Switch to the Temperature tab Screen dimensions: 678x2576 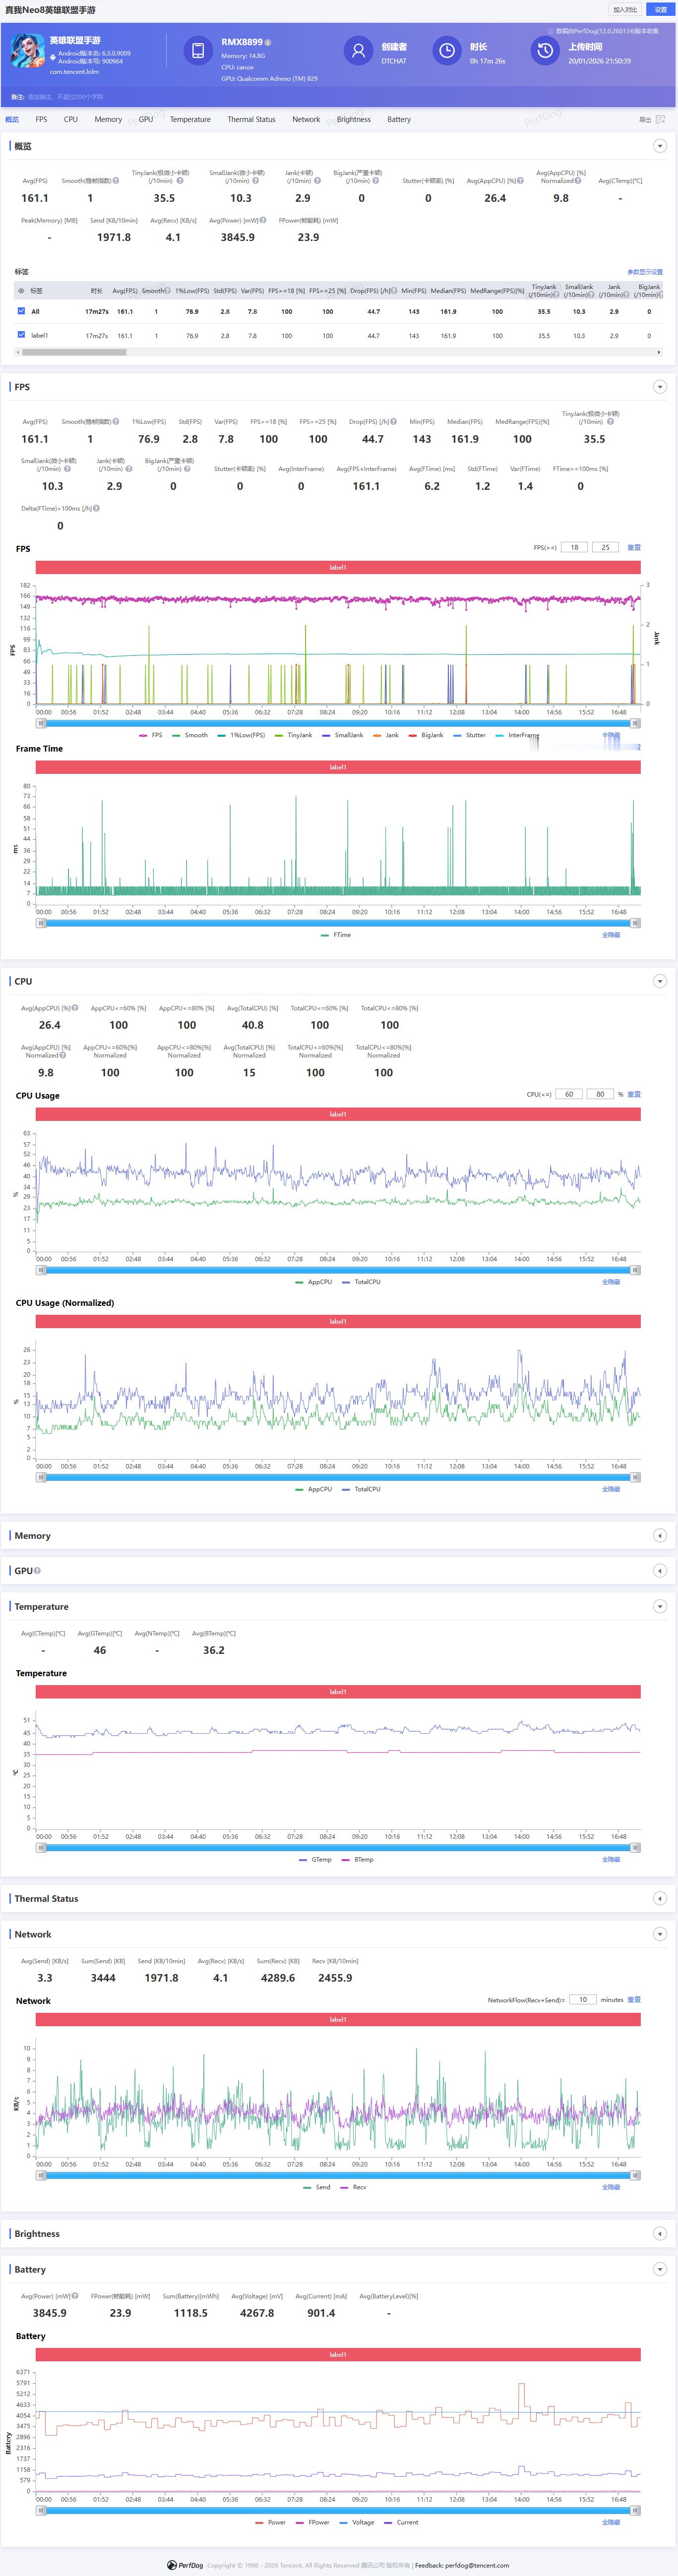pos(190,119)
